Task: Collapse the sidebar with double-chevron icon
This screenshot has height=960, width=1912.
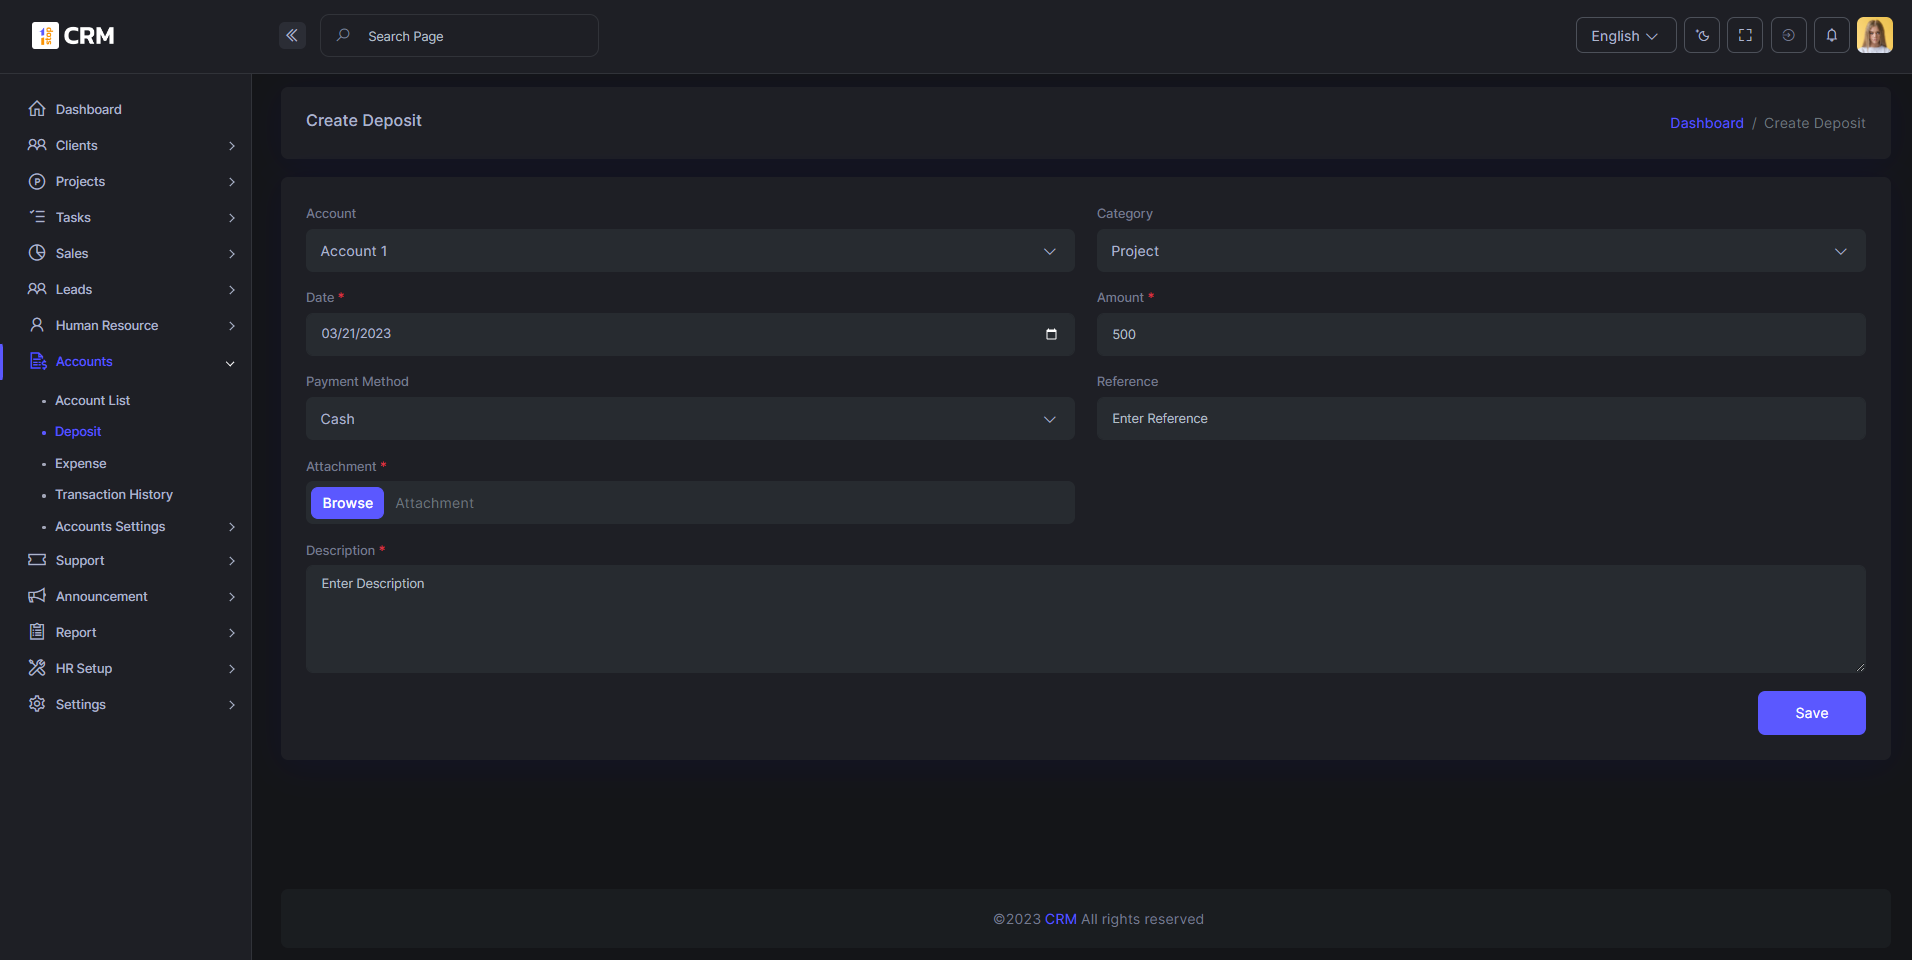Action: click(x=292, y=36)
